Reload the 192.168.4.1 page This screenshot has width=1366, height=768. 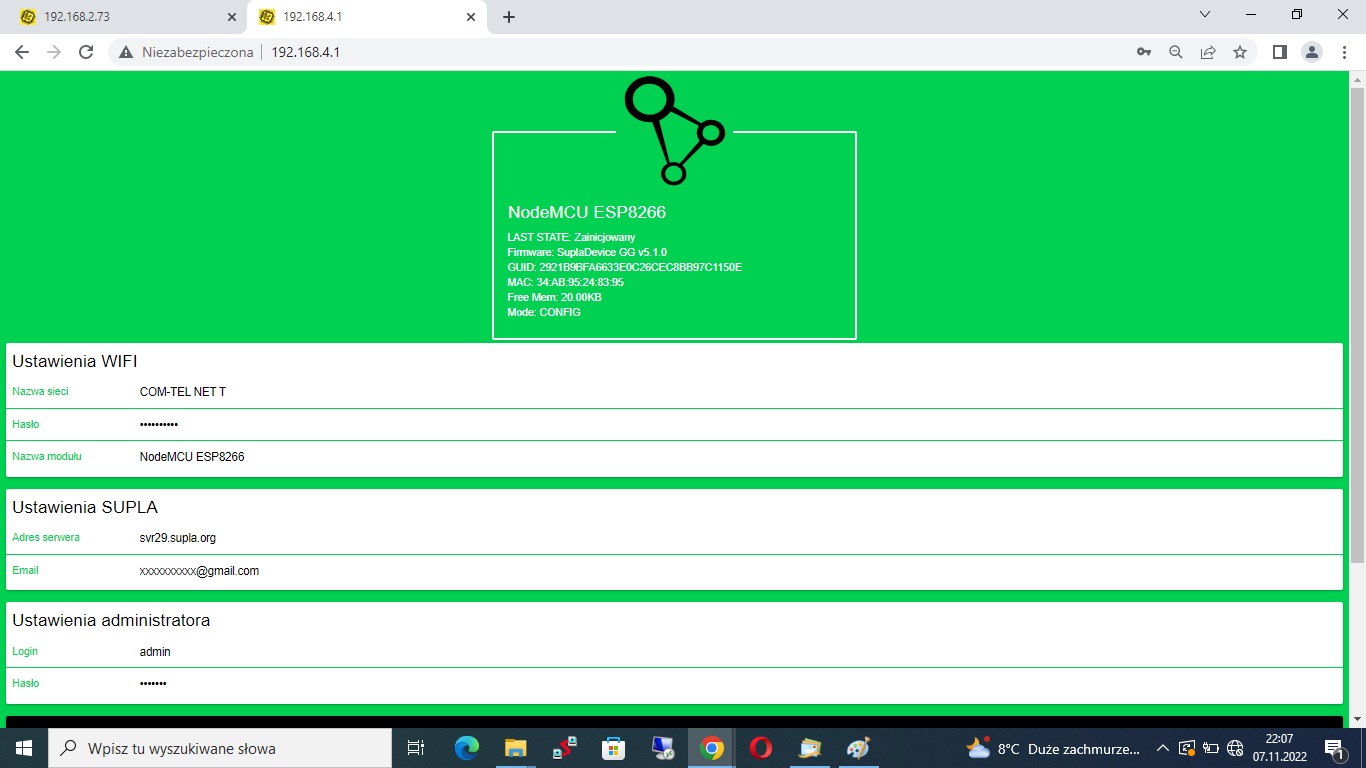point(86,52)
